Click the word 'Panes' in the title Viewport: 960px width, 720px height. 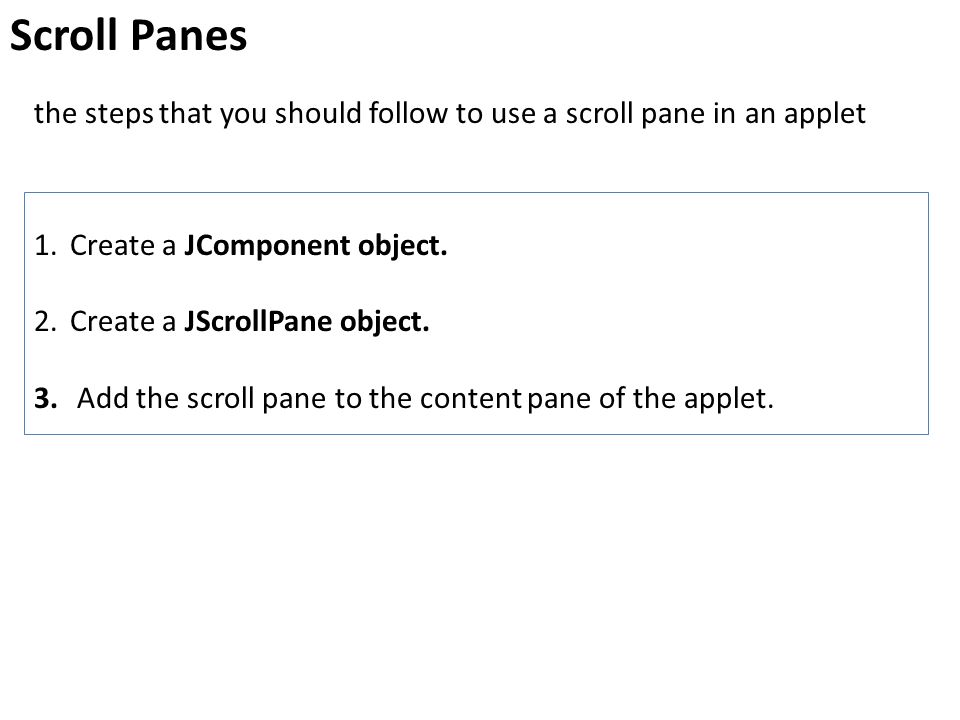pyautogui.click(x=189, y=36)
